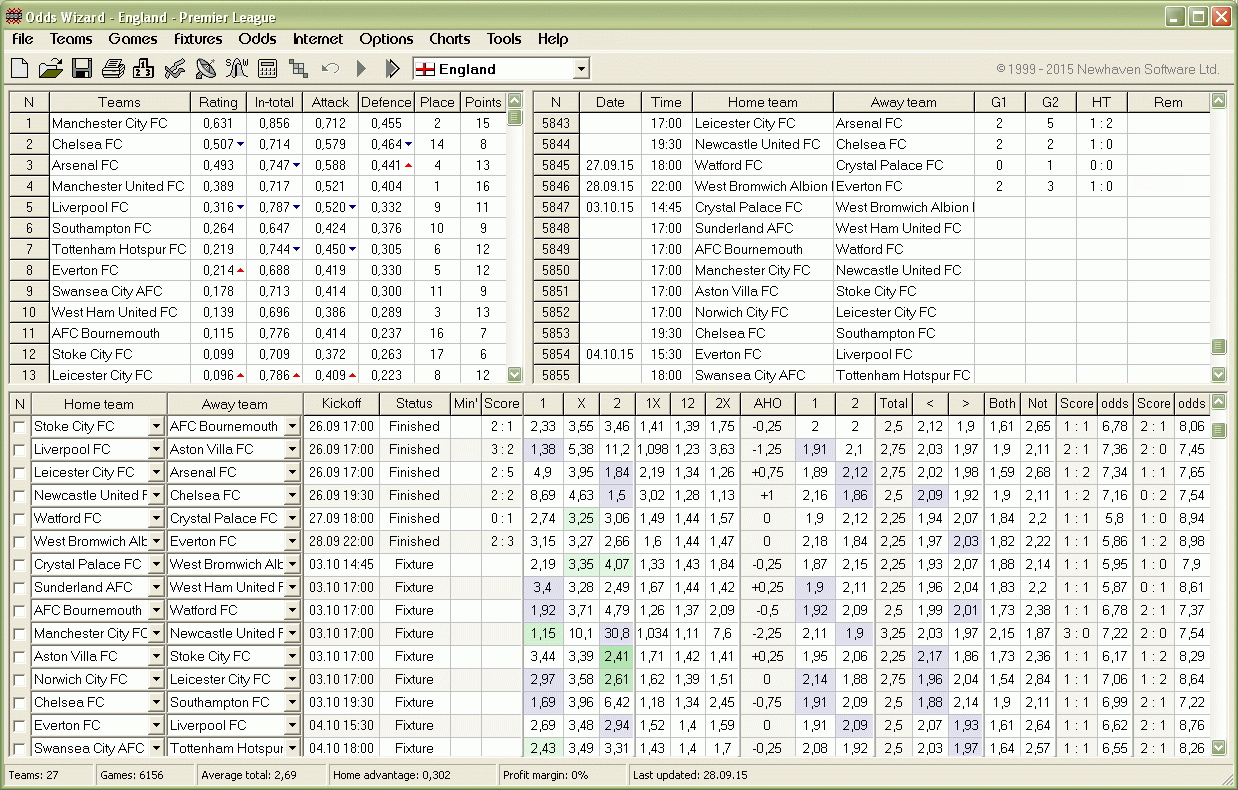Open the calculator toolbar icon

click(267, 69)
